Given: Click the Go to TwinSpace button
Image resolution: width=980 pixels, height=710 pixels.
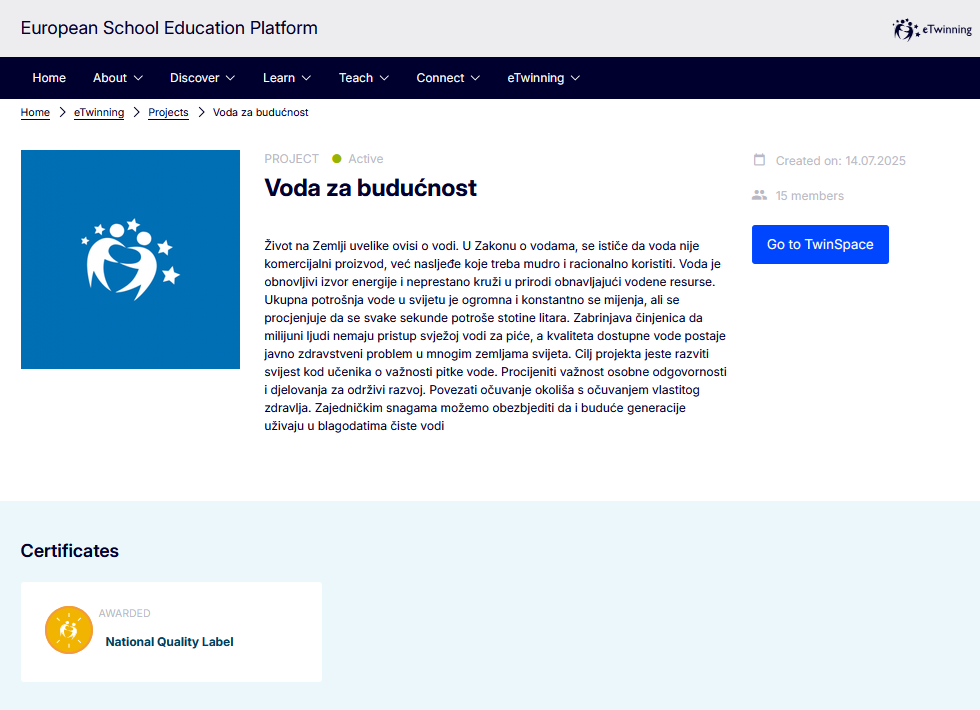Looking at the screenshot, I should click(x=820, y=244).
